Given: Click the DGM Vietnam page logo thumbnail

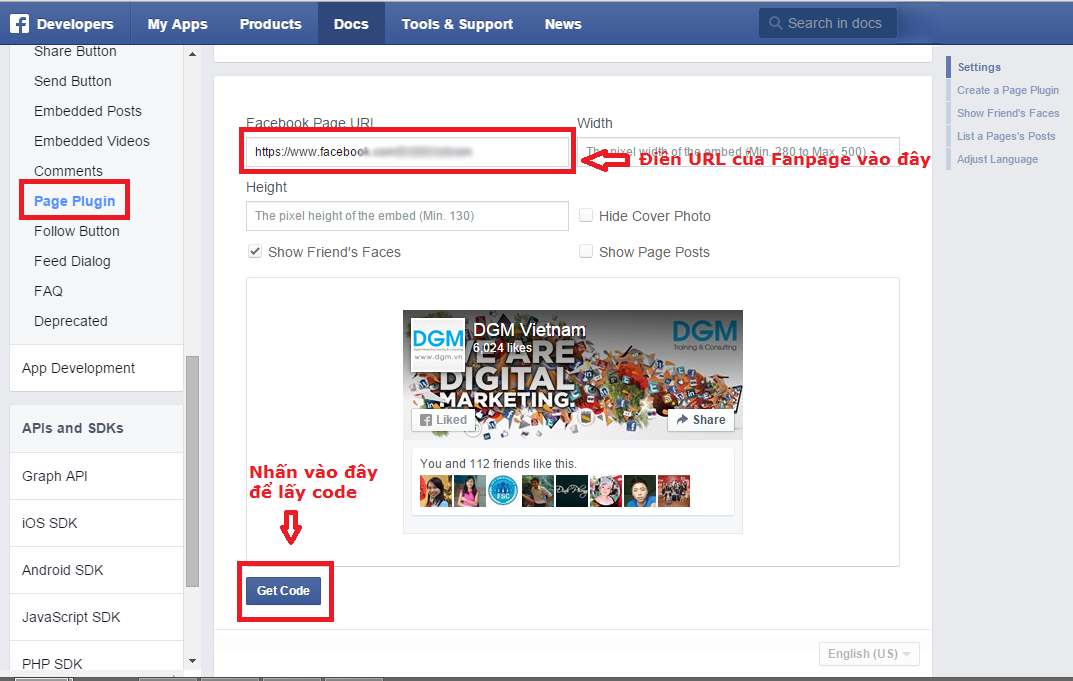Looking at the screenshot, I should [438, 344].
